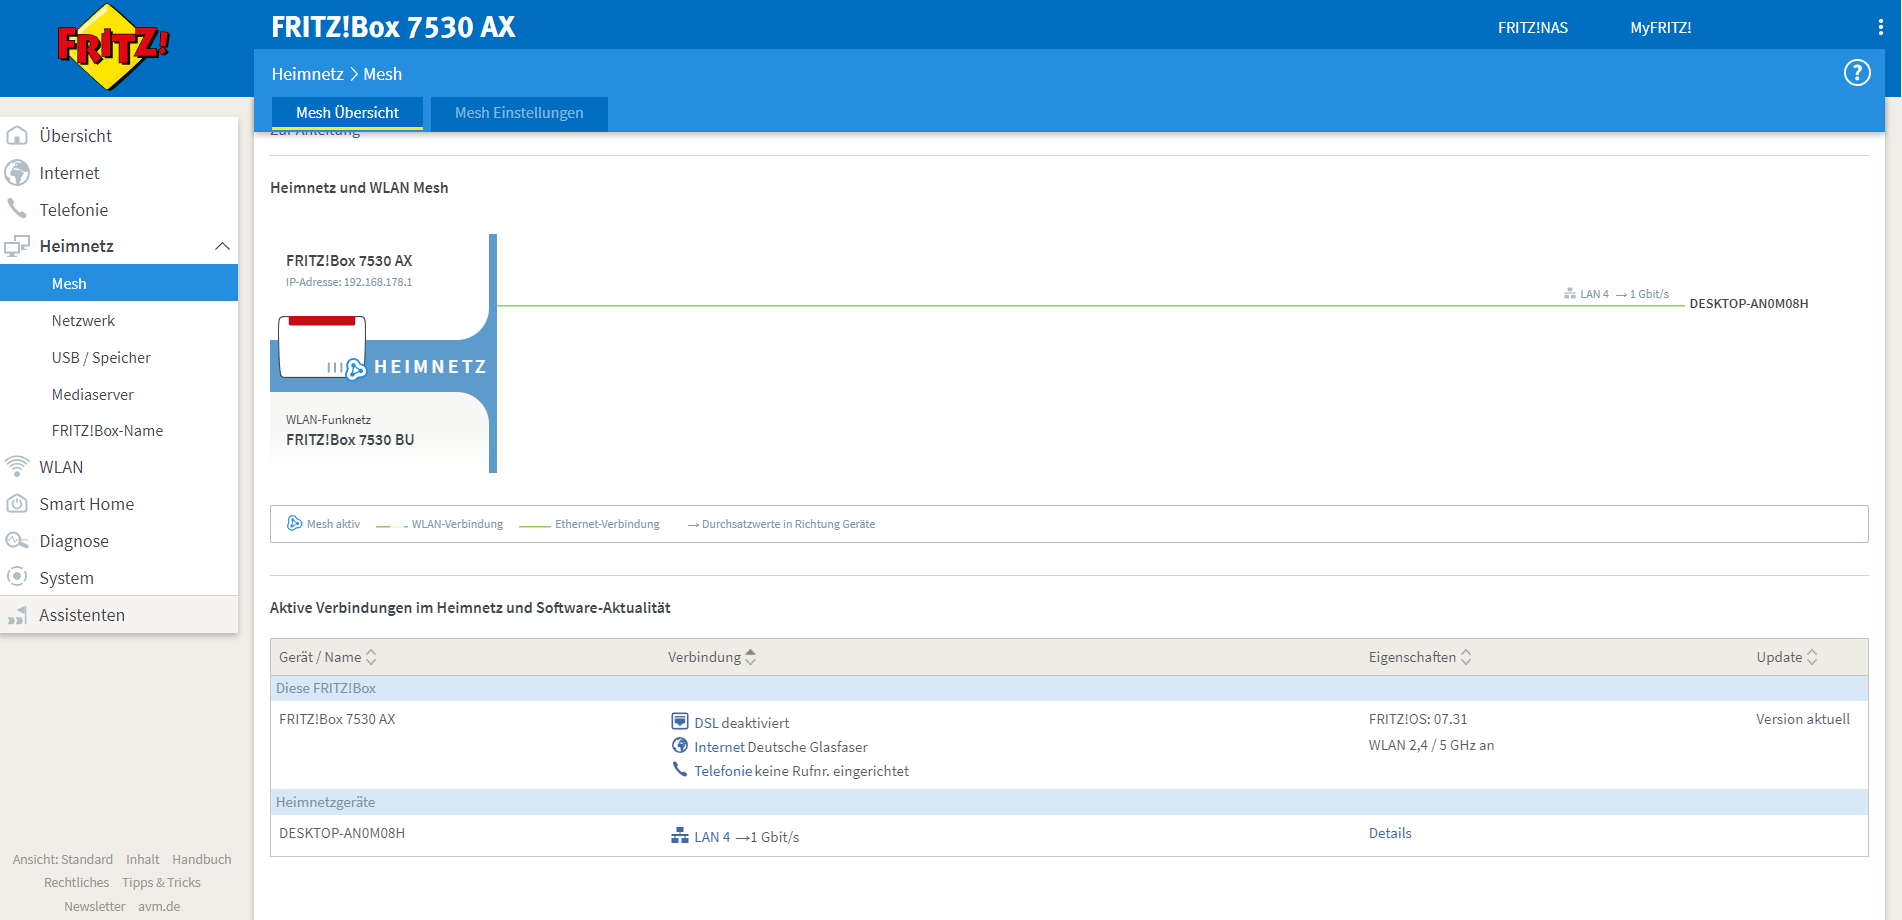Click the Mesh aktiv legend icon
1902x920 pixels.
(295, 523)
